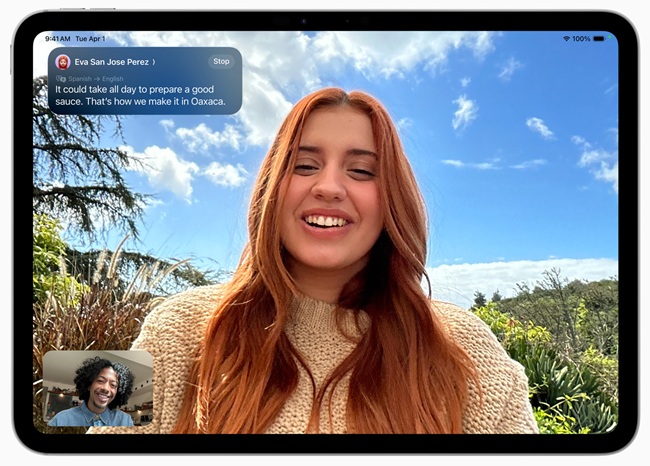
Task: Tap the self-view thumbnail of the man
Action: 98,389
